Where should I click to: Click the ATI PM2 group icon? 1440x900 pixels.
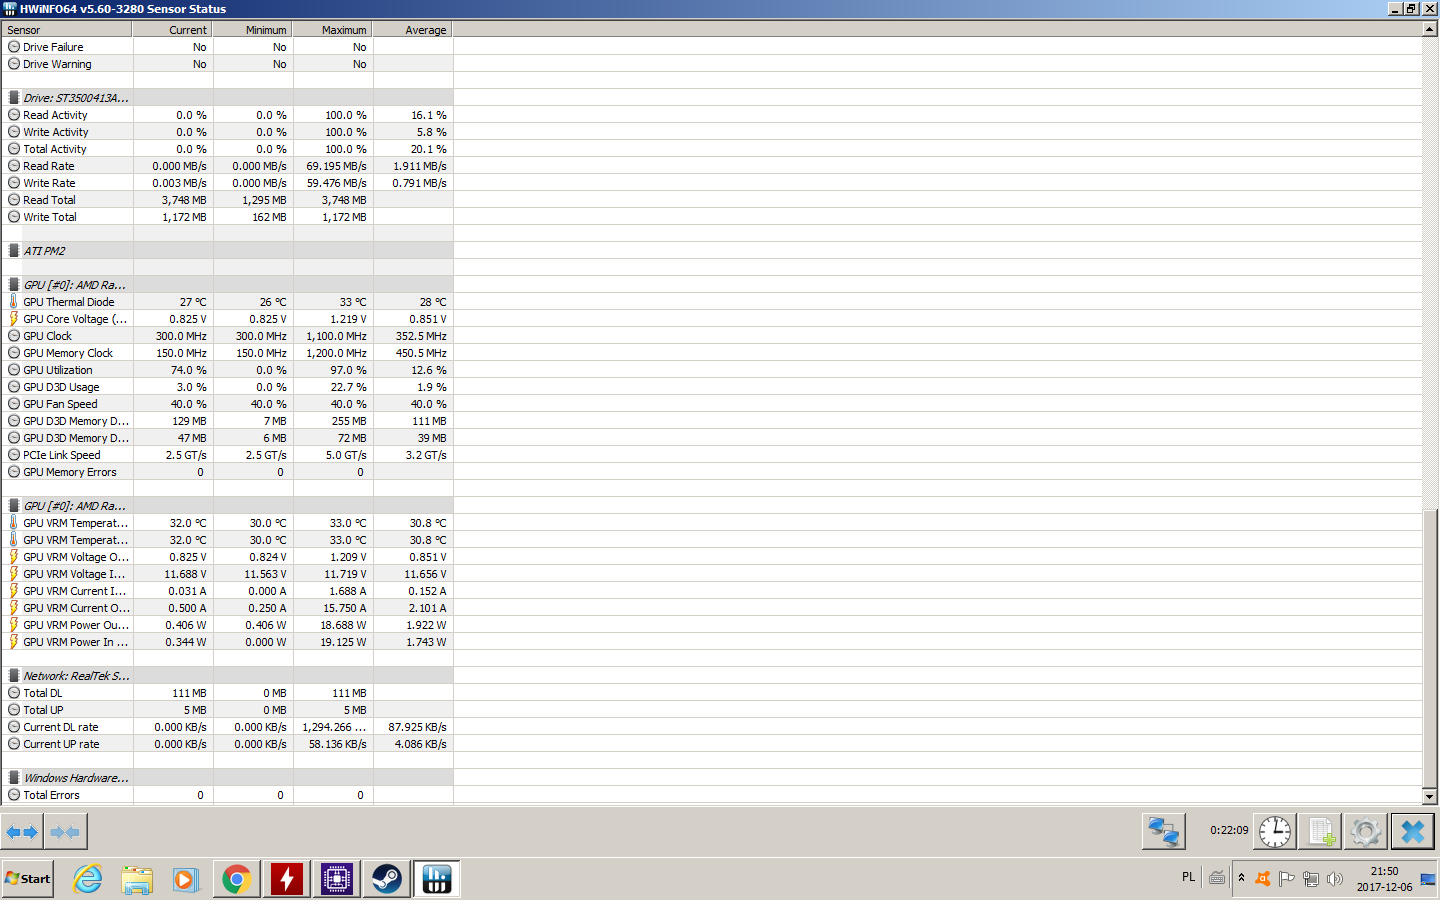click(14, 251)
